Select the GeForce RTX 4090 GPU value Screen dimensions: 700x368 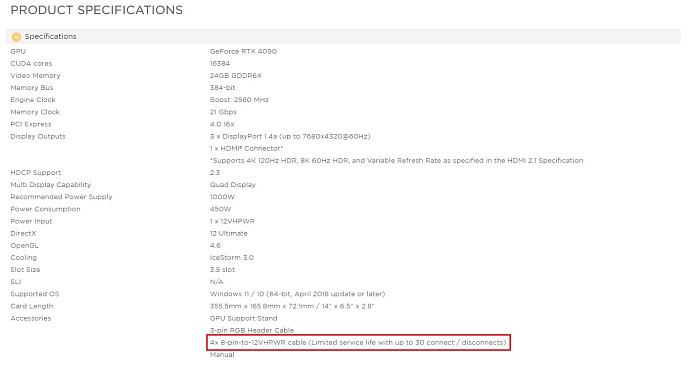[243, 51]
